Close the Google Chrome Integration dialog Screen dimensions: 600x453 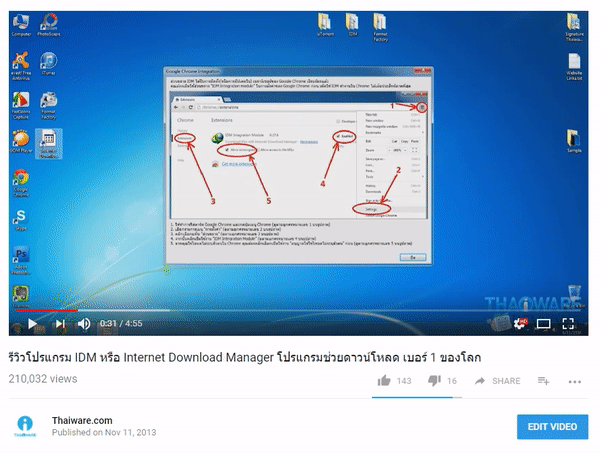click(426, 71)
